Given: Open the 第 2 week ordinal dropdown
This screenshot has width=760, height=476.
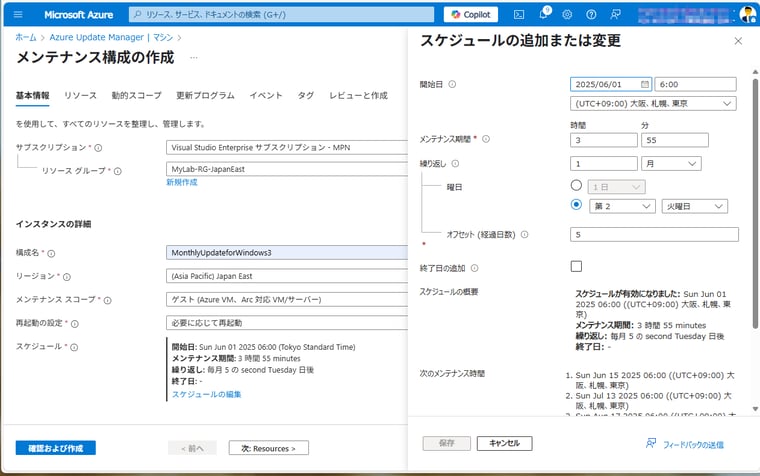Looking at the screenshot, I should click(622, 206).
